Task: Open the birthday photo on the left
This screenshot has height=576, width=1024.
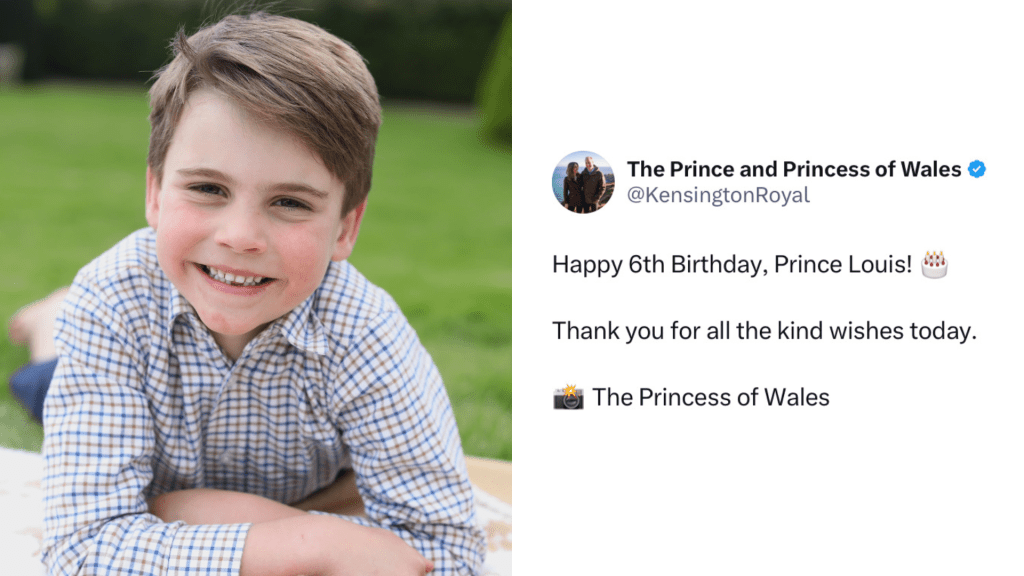Action: pyautogui.click(x=256, y=288)
